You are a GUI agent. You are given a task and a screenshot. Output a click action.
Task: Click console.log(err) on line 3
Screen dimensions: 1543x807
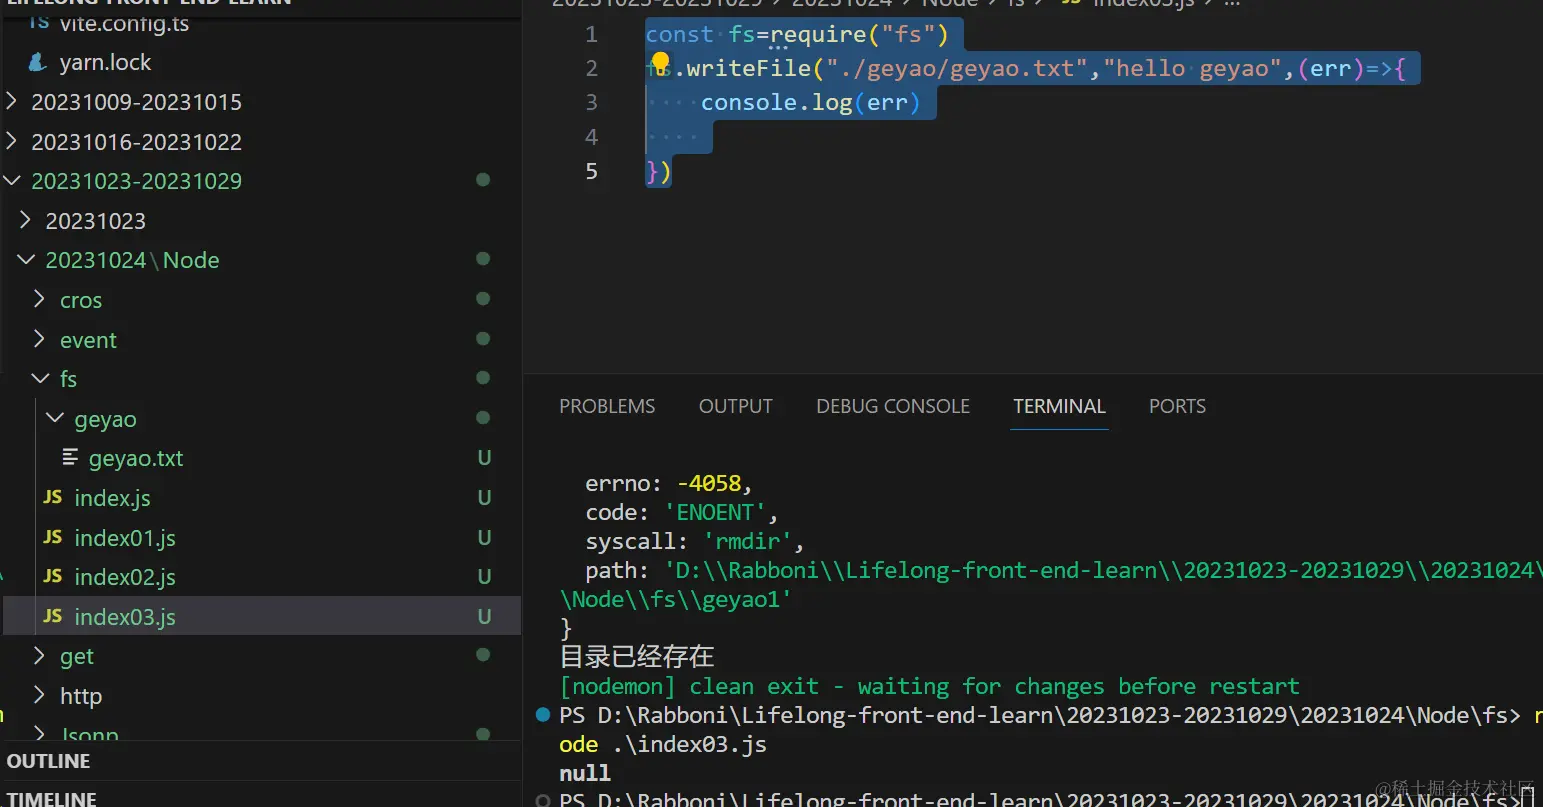(810, 102)
